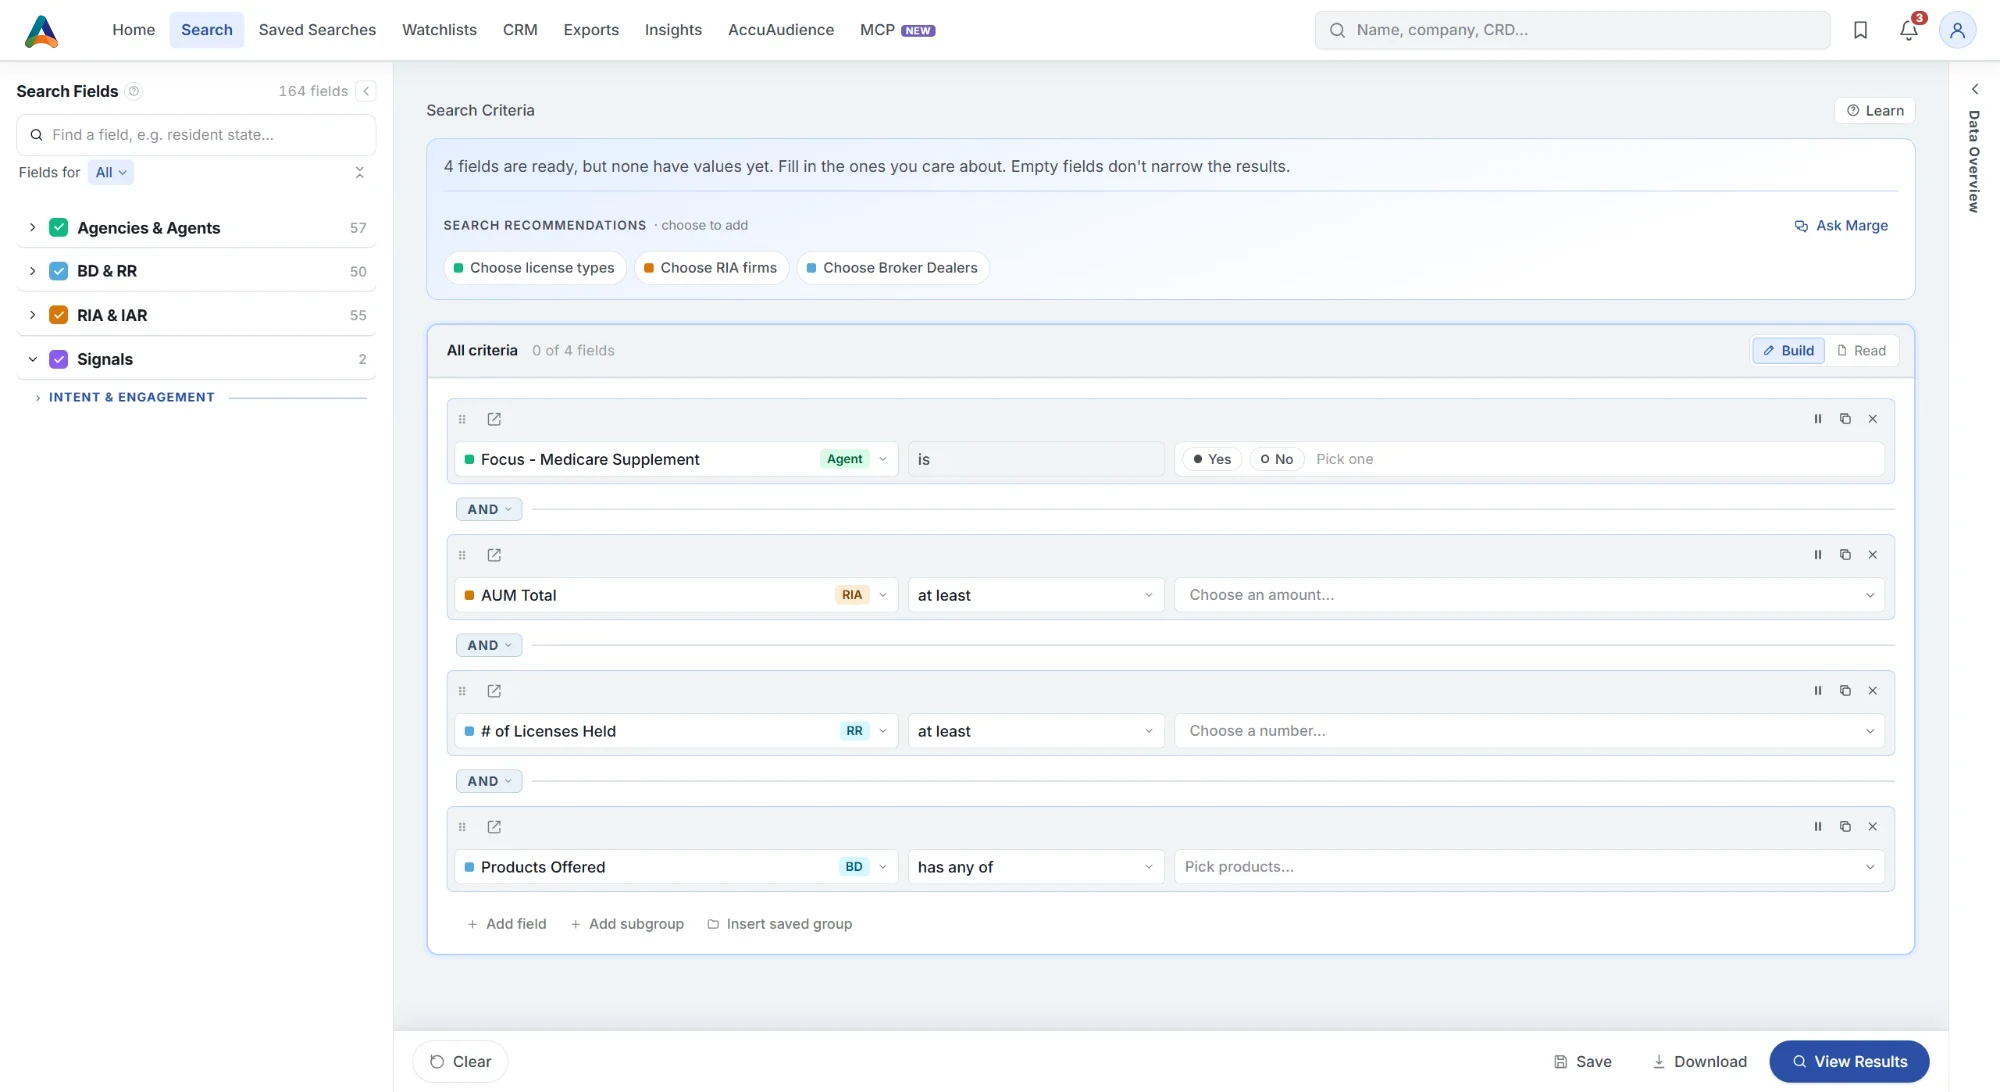Select Yes for Medicare Supplement
Image resolution: width=2000 pixels, height=1092 pixels.
[x=1212, y=459]
